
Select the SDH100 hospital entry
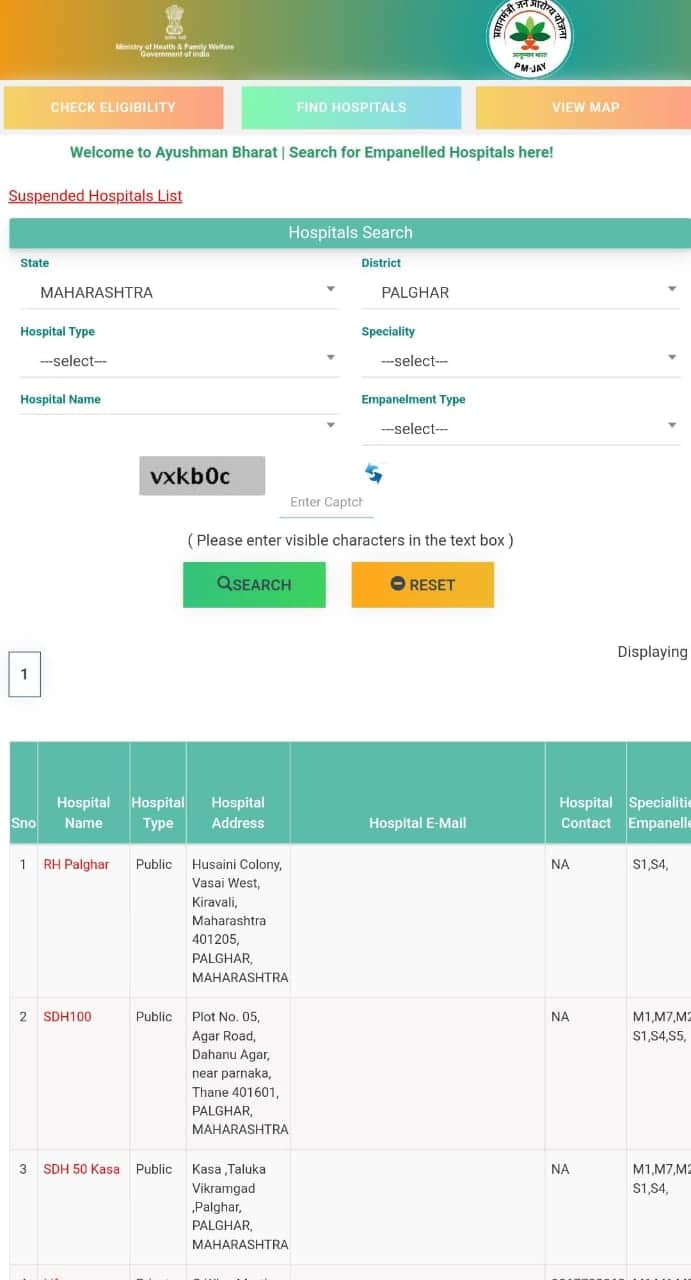click(x=67, y=1016)
